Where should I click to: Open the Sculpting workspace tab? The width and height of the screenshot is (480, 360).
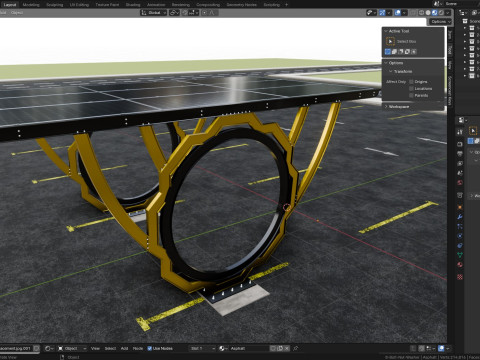pos(55,5)
